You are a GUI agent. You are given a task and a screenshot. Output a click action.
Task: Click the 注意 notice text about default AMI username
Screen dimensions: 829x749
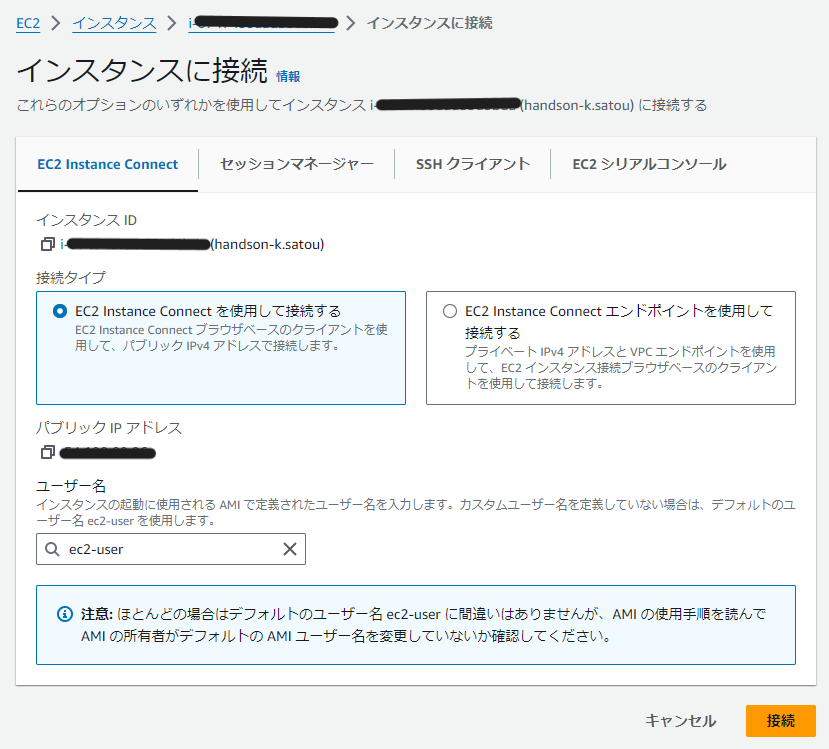tap(423, 625)
